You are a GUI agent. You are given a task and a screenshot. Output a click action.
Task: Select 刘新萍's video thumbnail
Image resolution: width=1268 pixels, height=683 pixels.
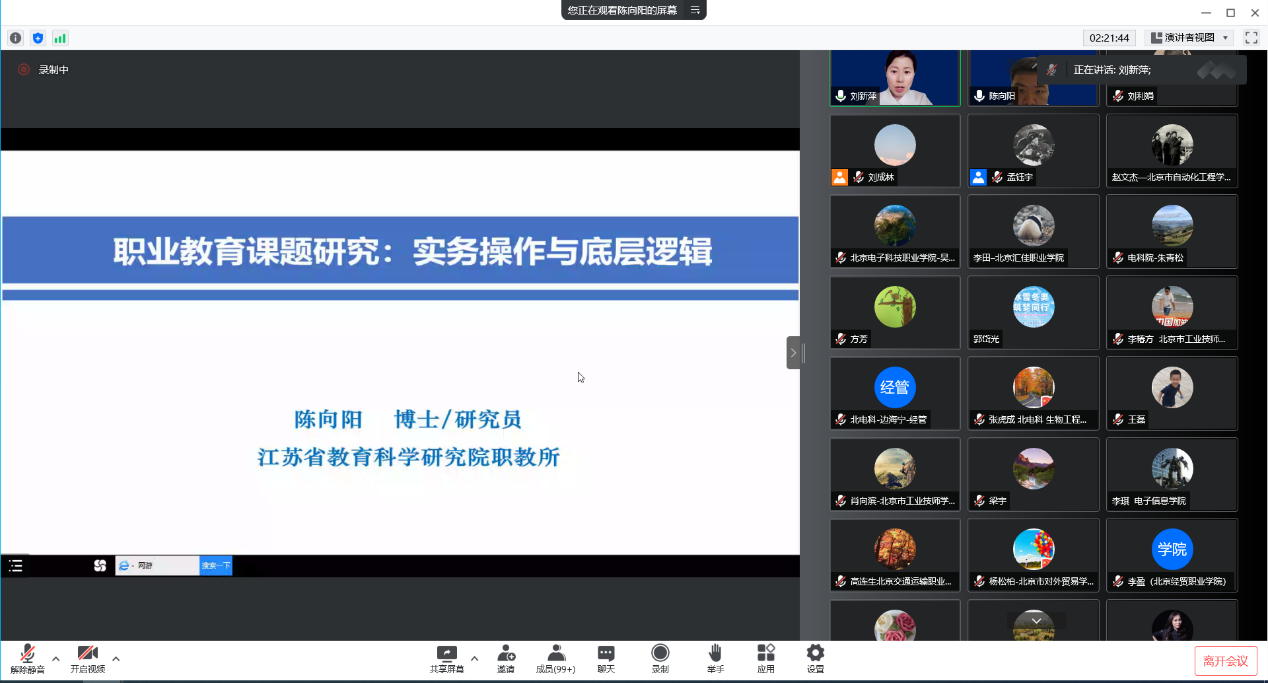895,78
